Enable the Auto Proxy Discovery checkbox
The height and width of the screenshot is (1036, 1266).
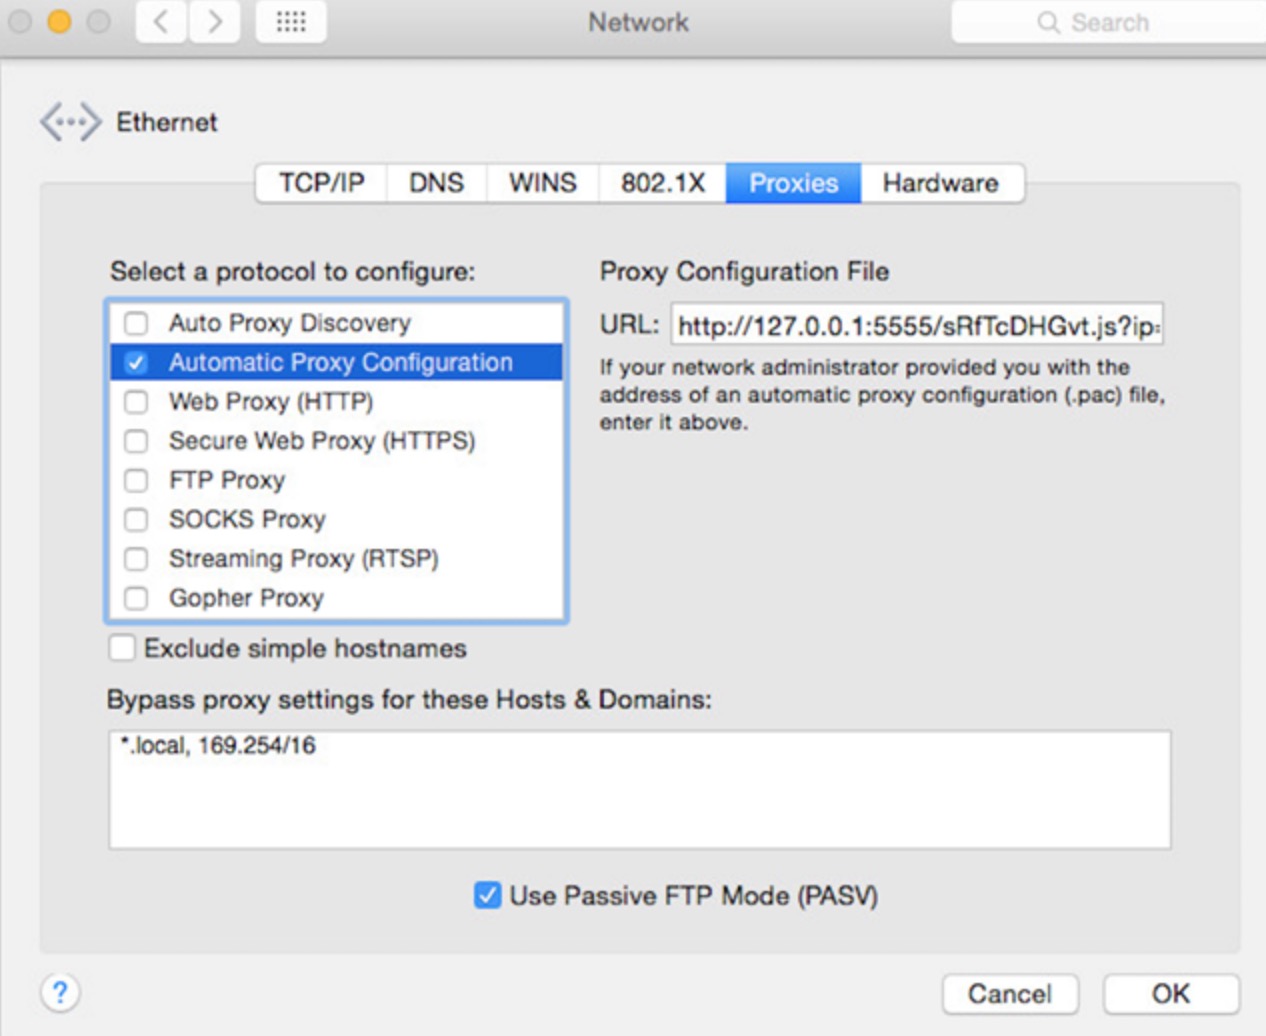click(x=136, y=323)
